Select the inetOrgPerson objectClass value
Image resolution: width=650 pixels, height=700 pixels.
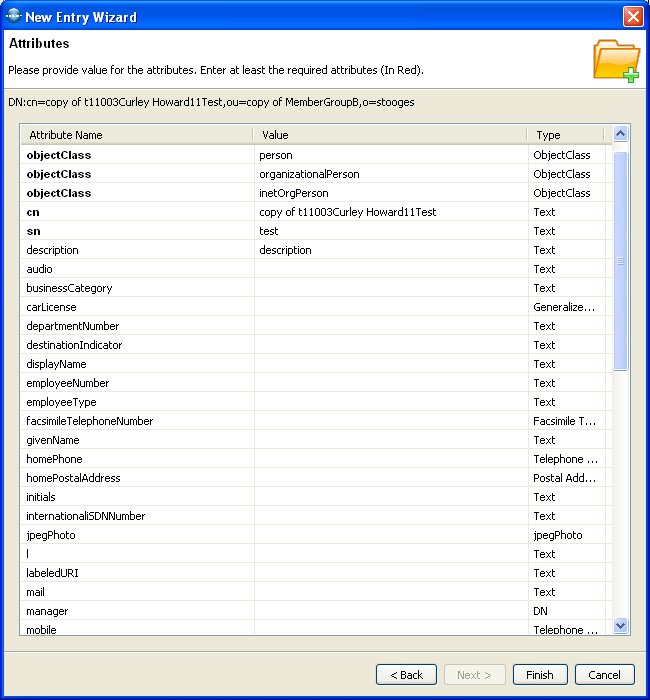pyautogui.click(x=390, y=193)
